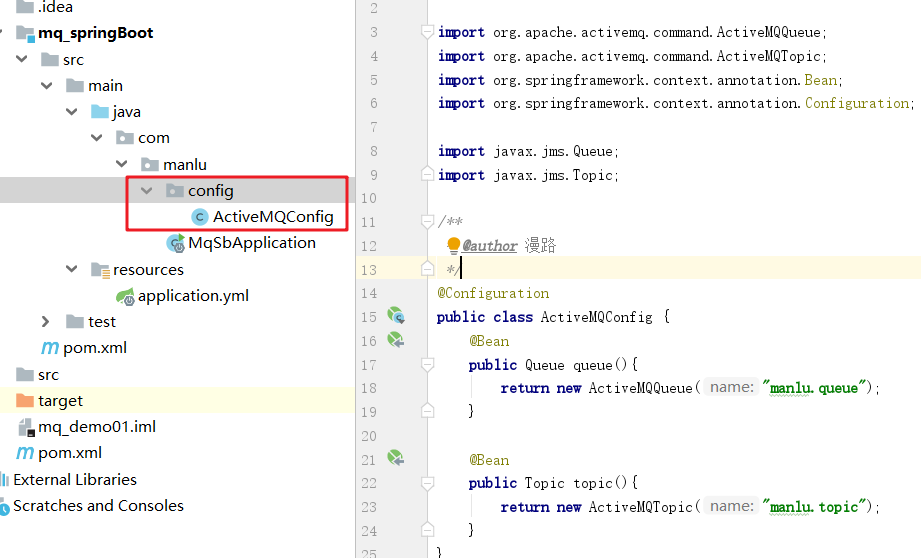Open the root pom.xml below mq_demo01.iml
Screen dimensions: 921x558
tap(70, 453)
